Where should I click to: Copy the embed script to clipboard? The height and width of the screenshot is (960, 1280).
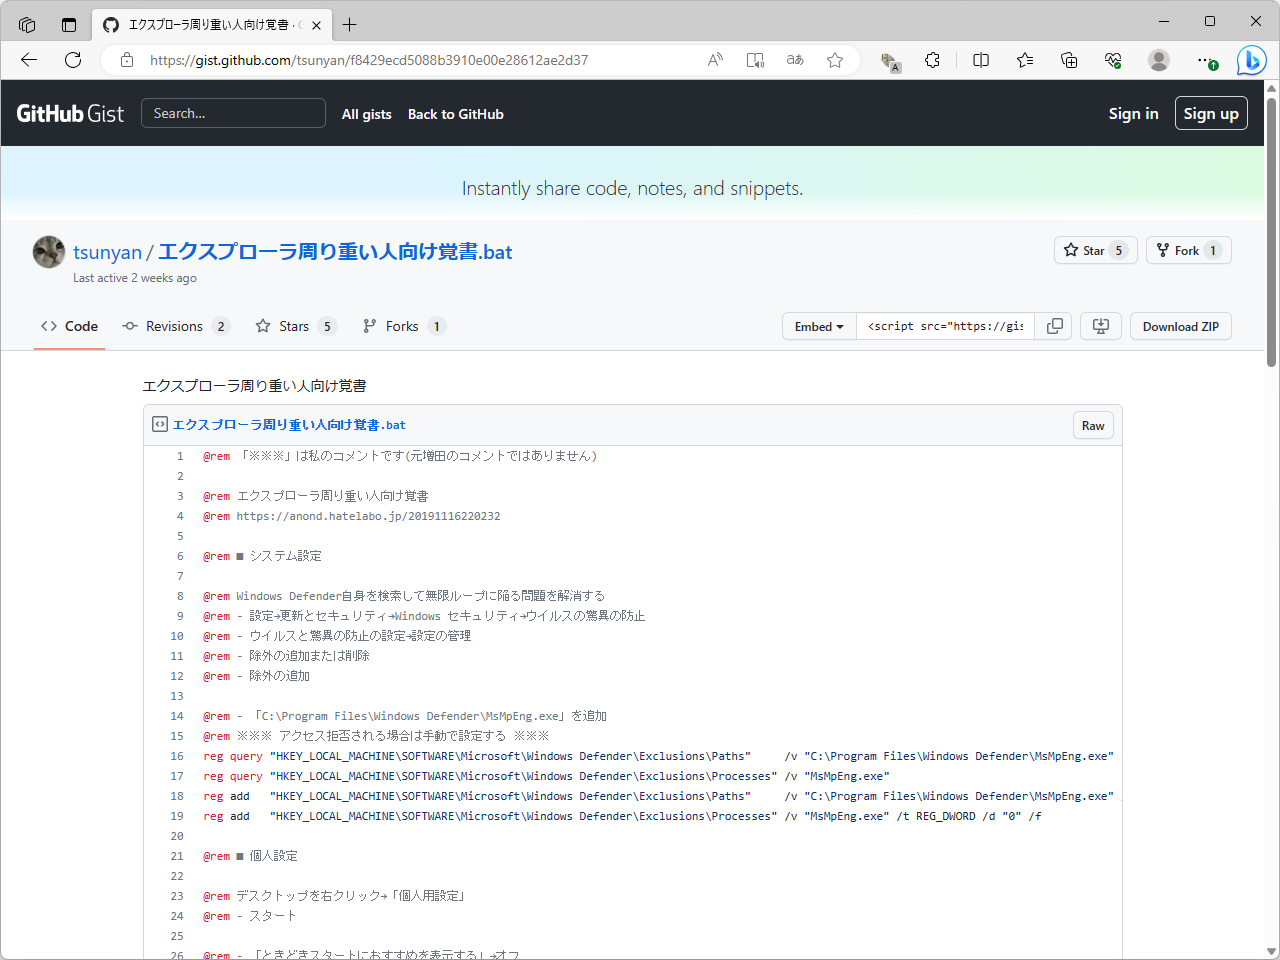pos(1054,325)
